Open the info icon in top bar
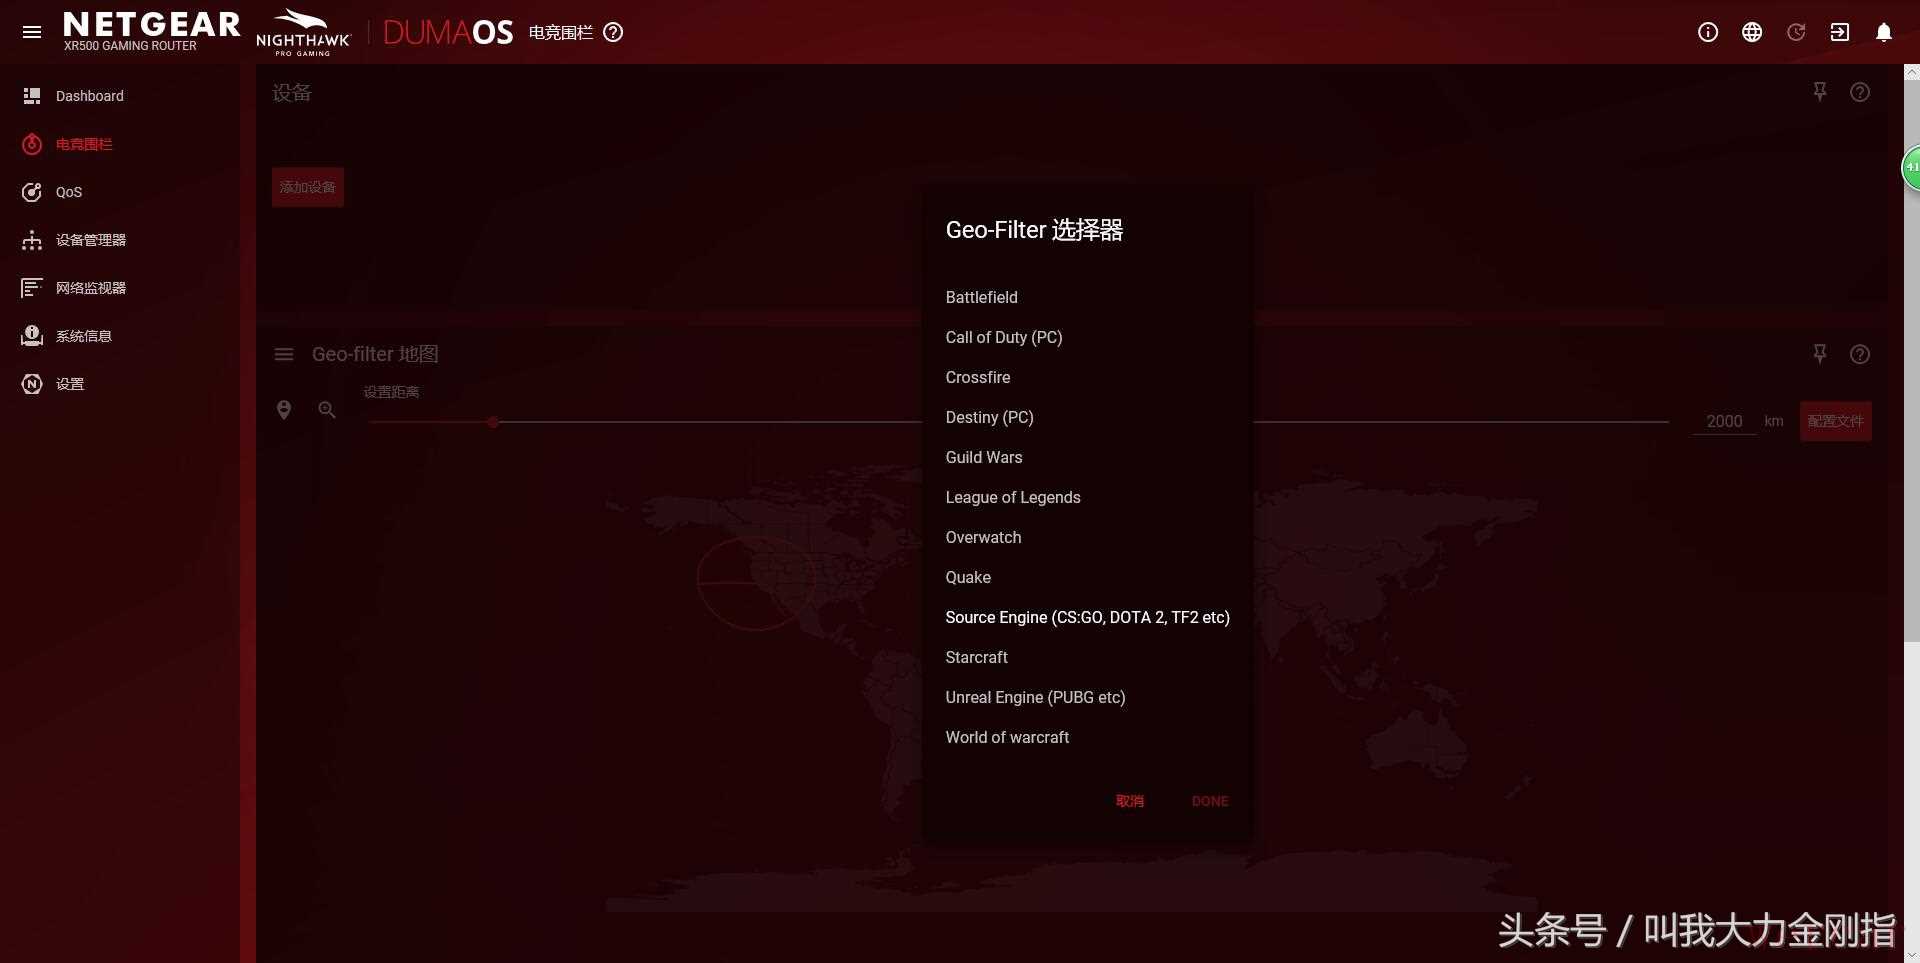The height and width of the screenshot is (963, 1920). [x=1708, y=32]
